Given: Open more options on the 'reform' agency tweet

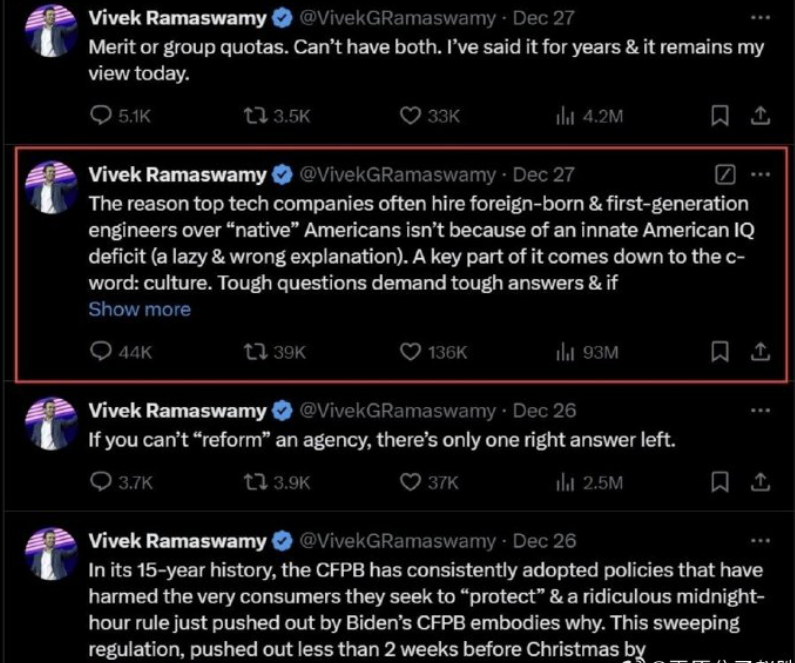Looking at the screenshot, I should (x=760, y=411).
